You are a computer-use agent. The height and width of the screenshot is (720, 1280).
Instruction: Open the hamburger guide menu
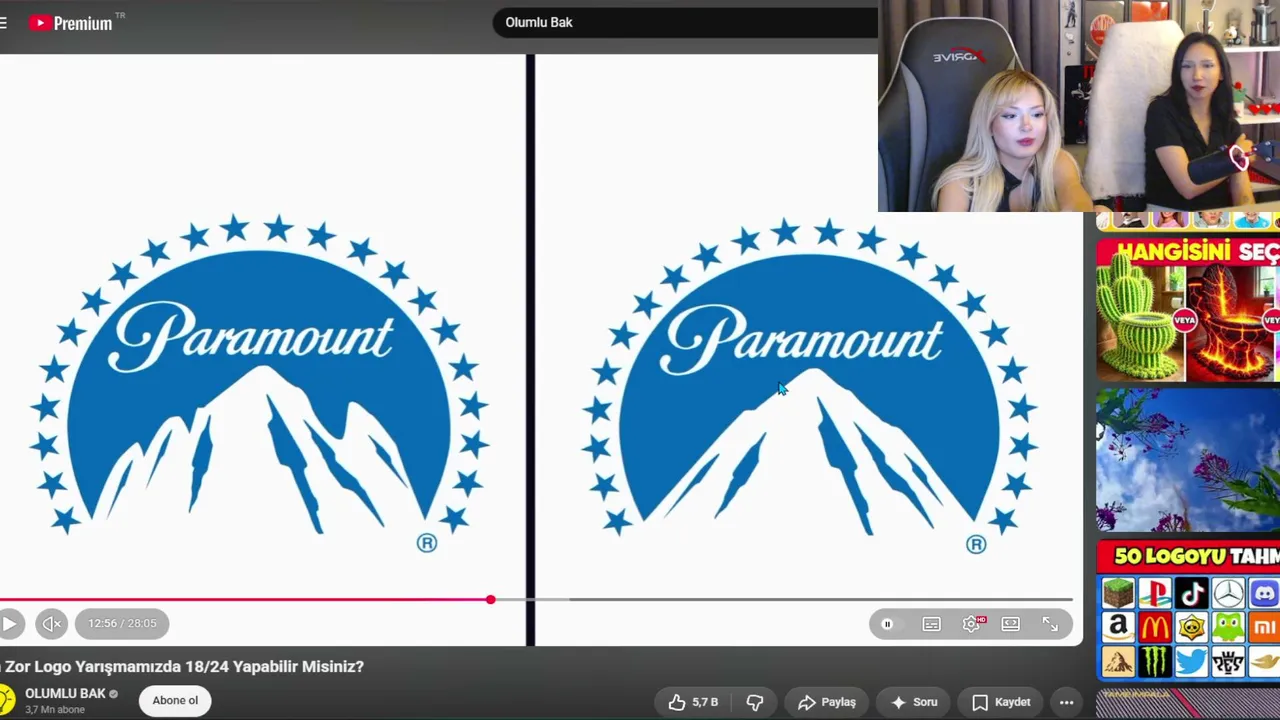point(3,22)
